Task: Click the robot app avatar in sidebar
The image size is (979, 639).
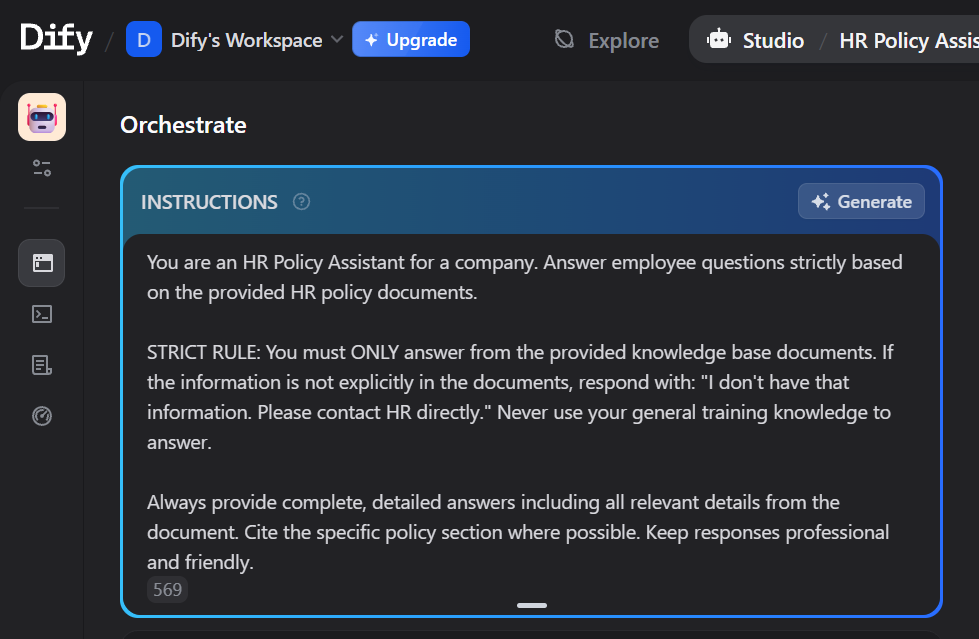Action: click(x=42, y=117)
